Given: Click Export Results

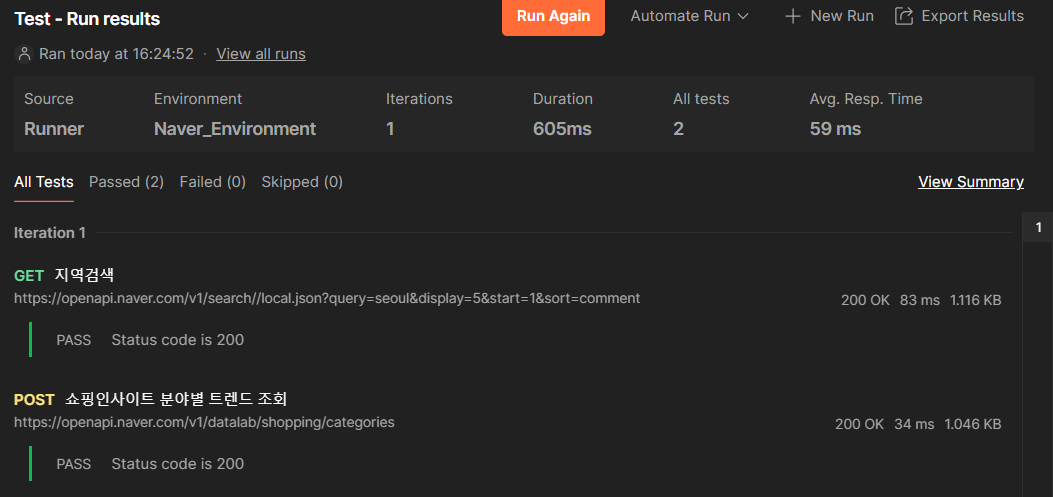Looking at the screenshot, I should pos(960,16).
